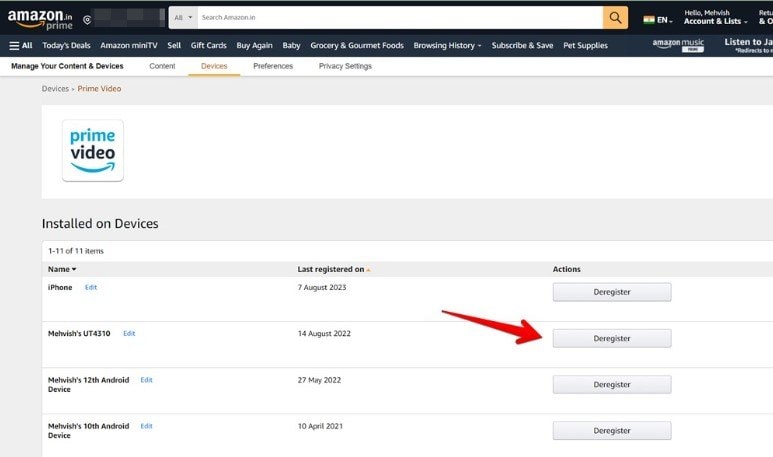Edit Mehvish's 12th Android Device name

(x=146, y=380)
